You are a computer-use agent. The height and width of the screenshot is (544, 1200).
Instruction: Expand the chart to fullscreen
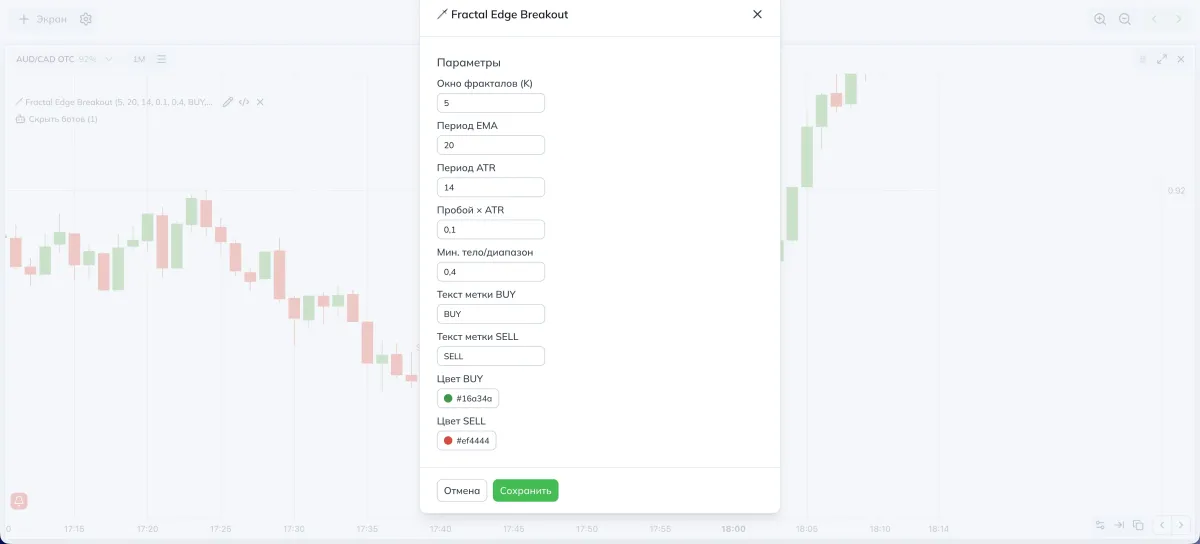[x=1162, y=59]
